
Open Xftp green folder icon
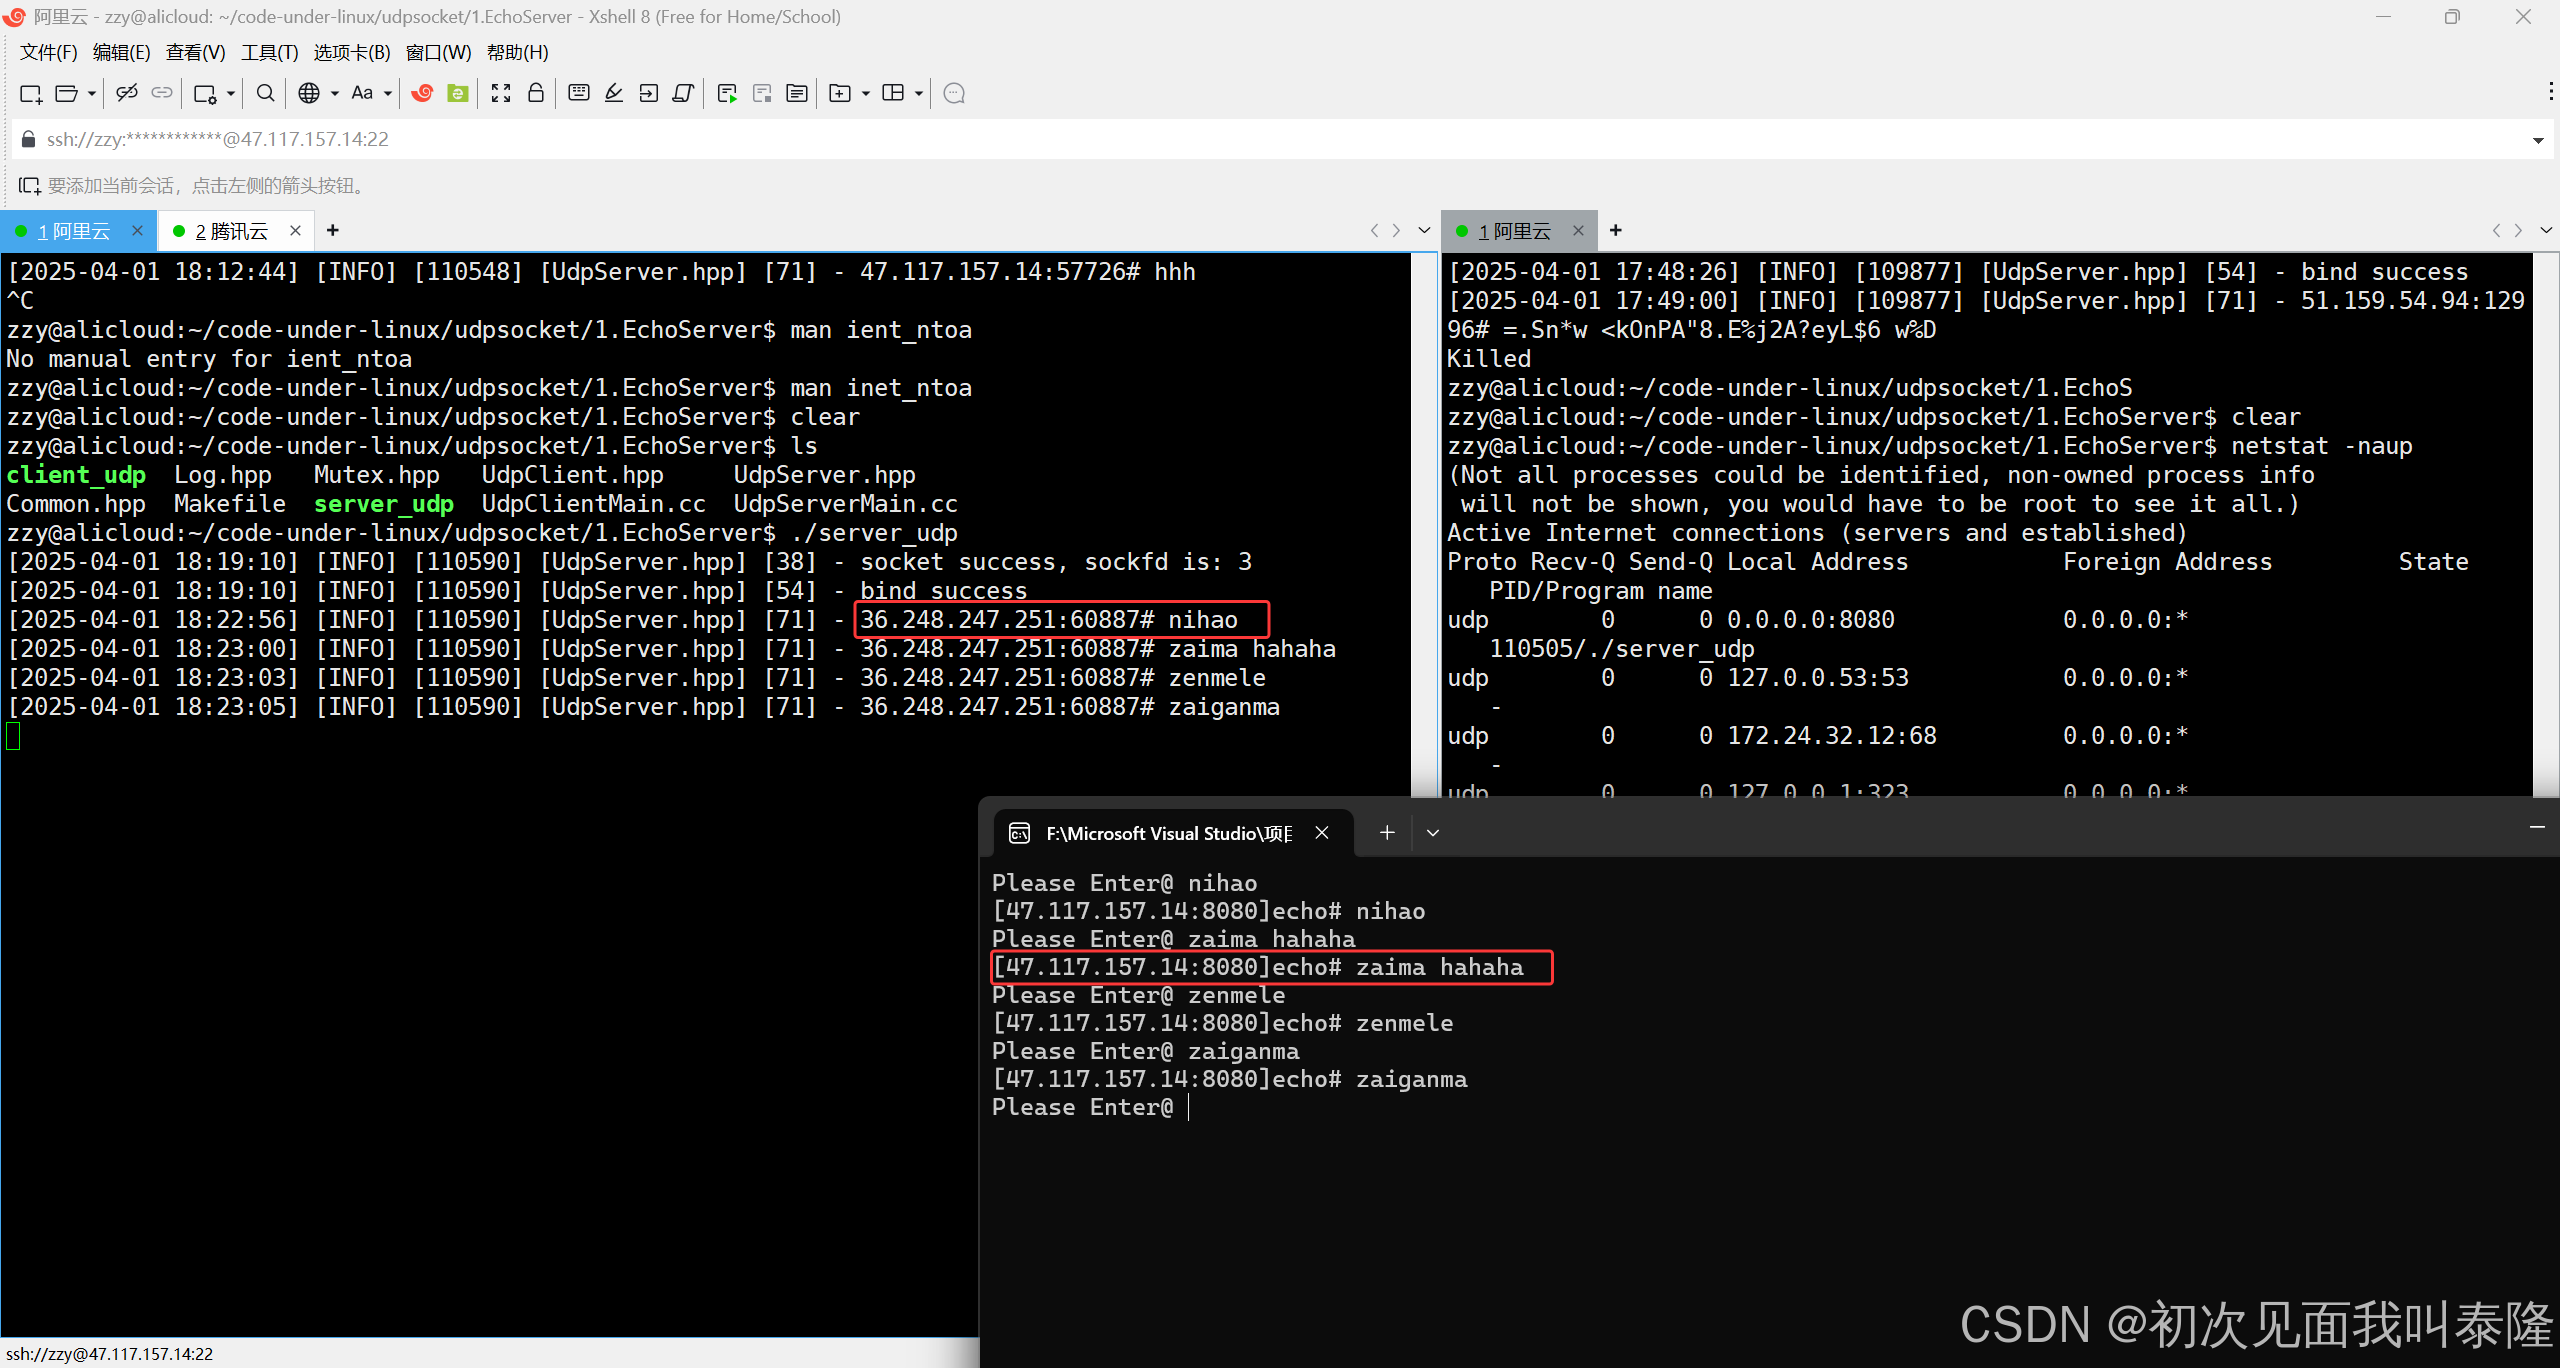(x=458, y=93)
